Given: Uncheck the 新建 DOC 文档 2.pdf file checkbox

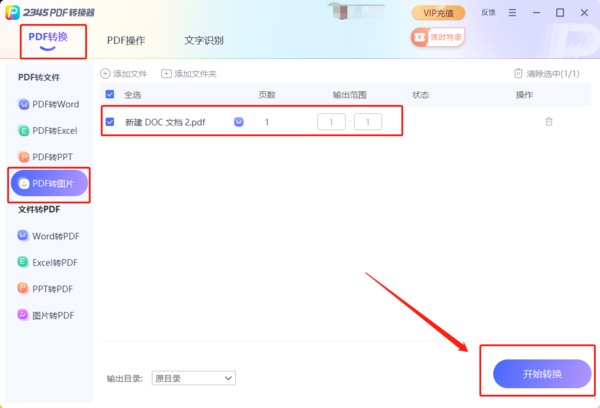Looking at the screenshot, I should click(x=110, y=122).
